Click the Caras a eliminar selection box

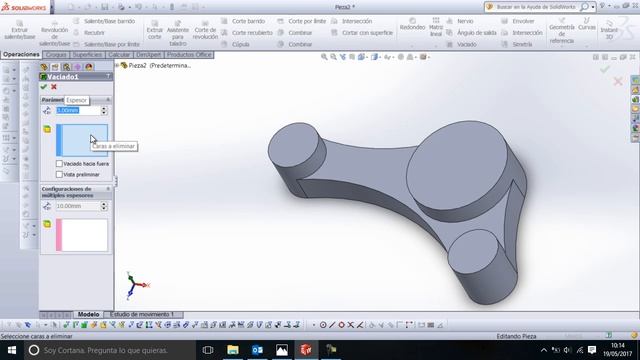82,140
